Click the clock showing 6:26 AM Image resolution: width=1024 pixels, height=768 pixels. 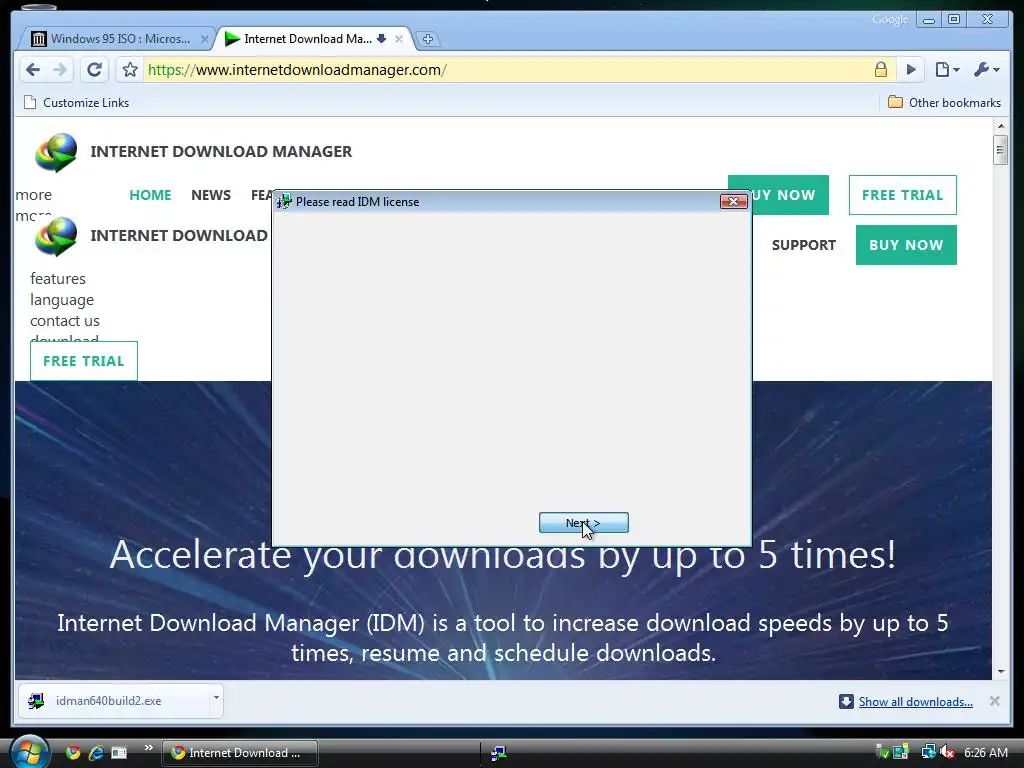(985, 752)
